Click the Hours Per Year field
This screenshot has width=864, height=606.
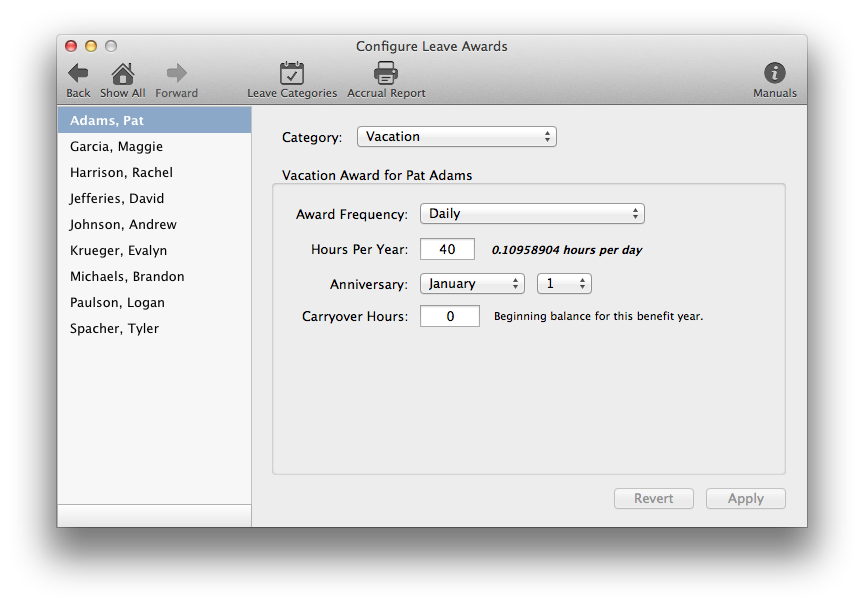coord(447,249)
